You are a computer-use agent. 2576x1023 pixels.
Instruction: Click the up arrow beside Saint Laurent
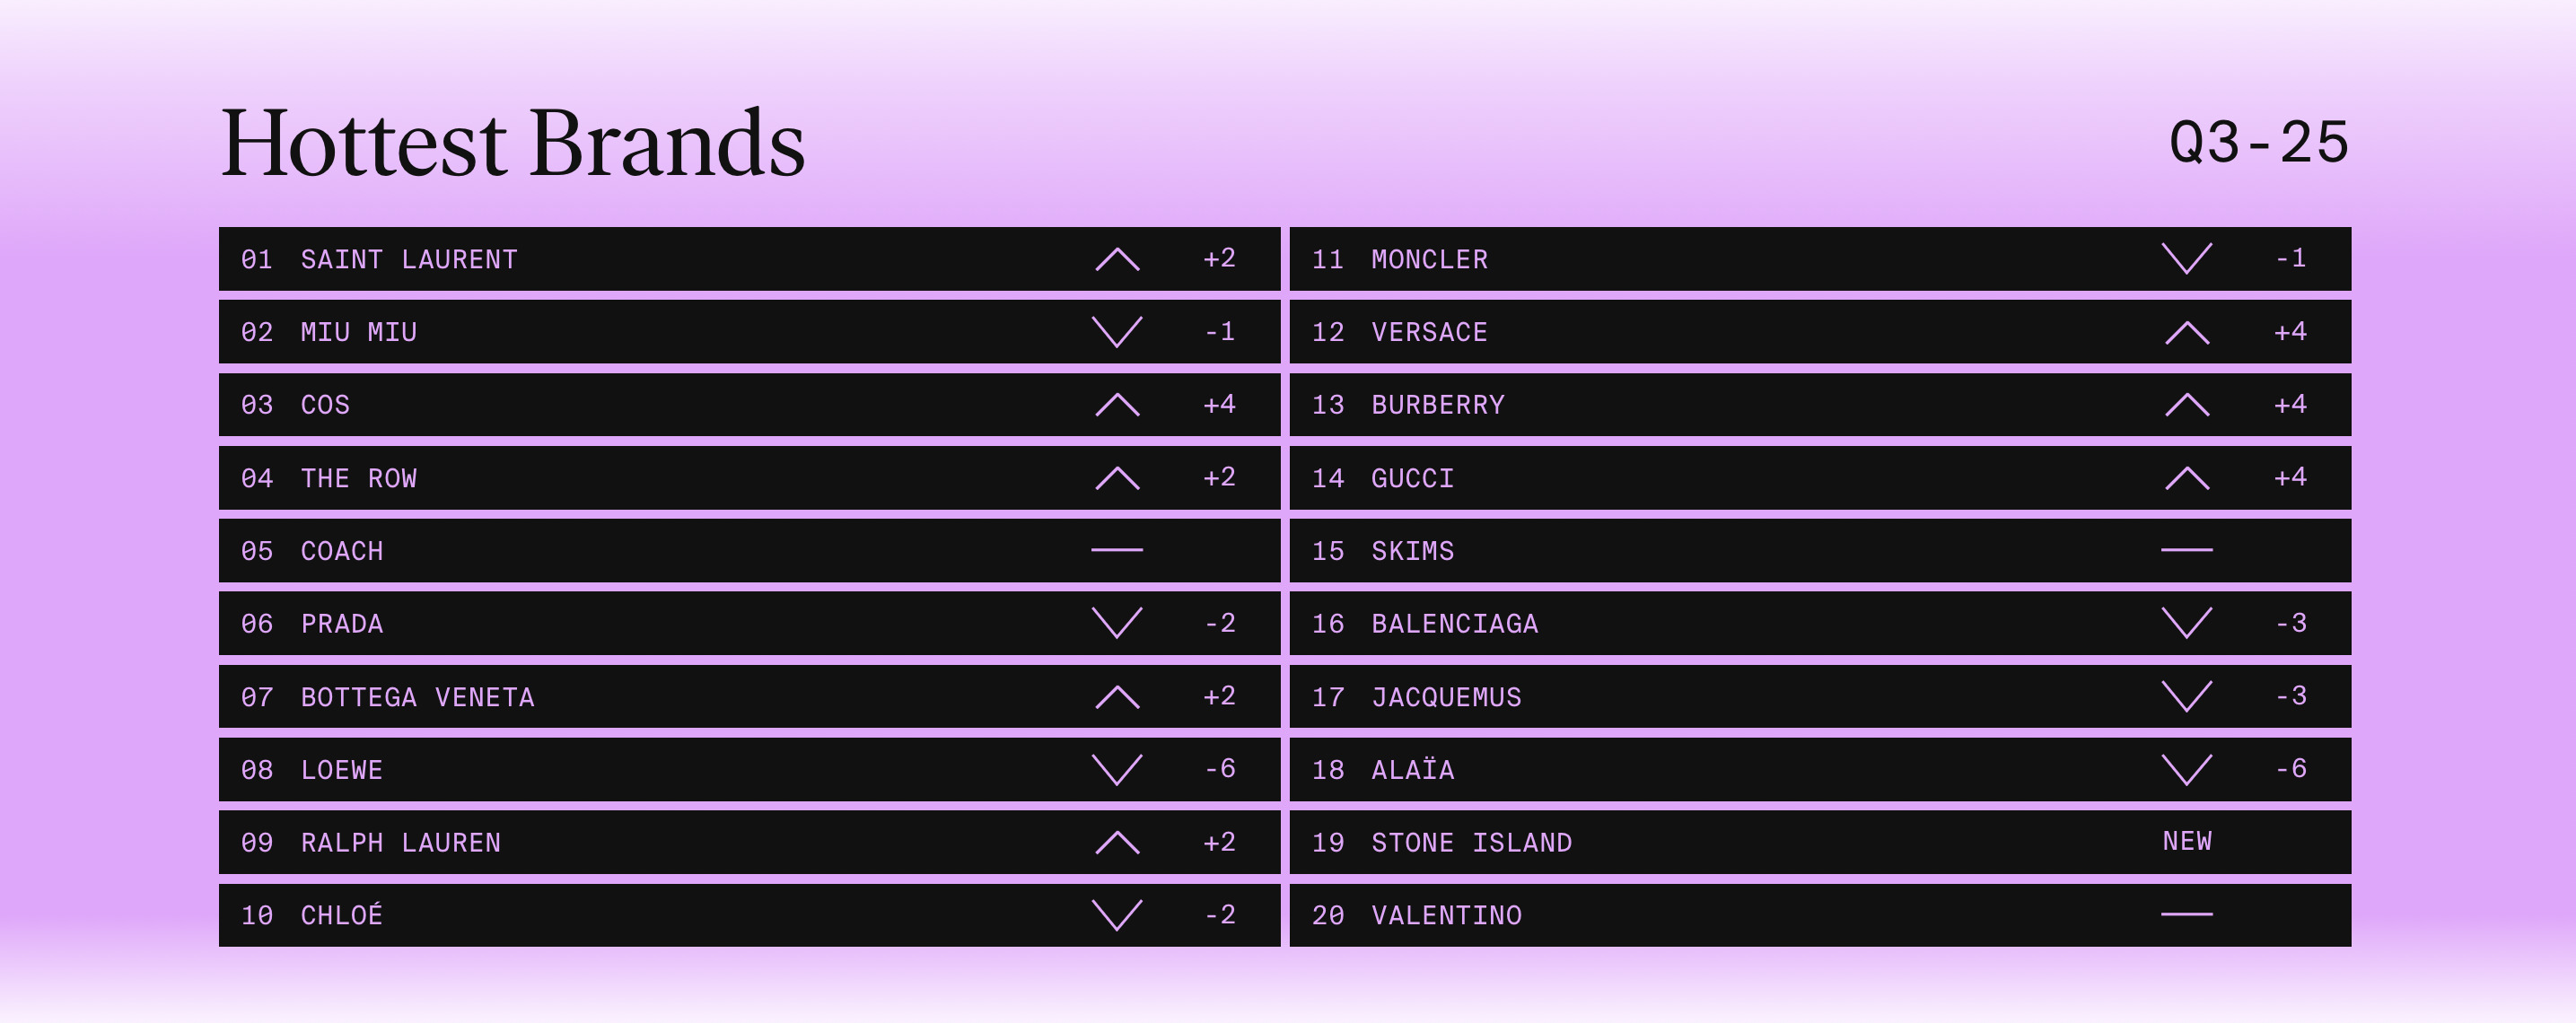(x=1117, y=260)
